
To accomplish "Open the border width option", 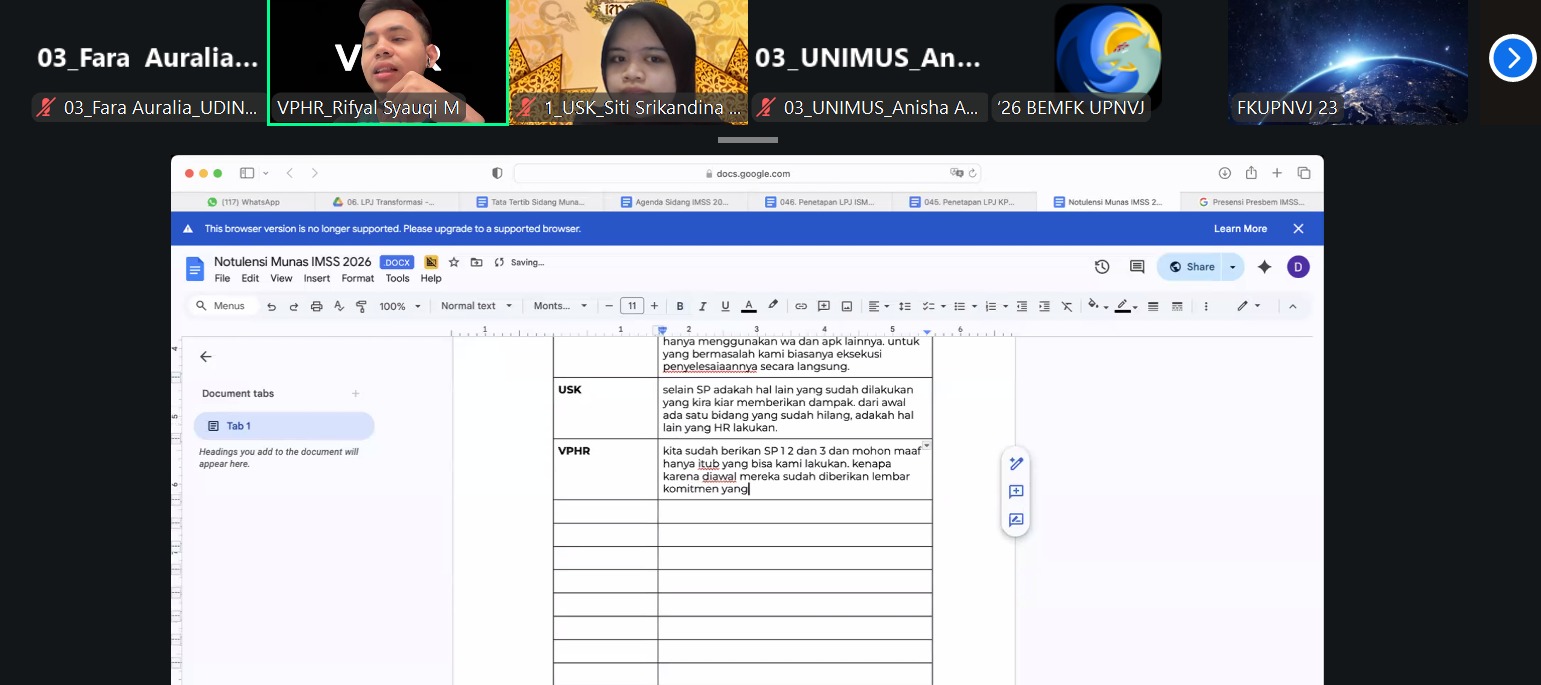I will click(x=1153, y=306).
